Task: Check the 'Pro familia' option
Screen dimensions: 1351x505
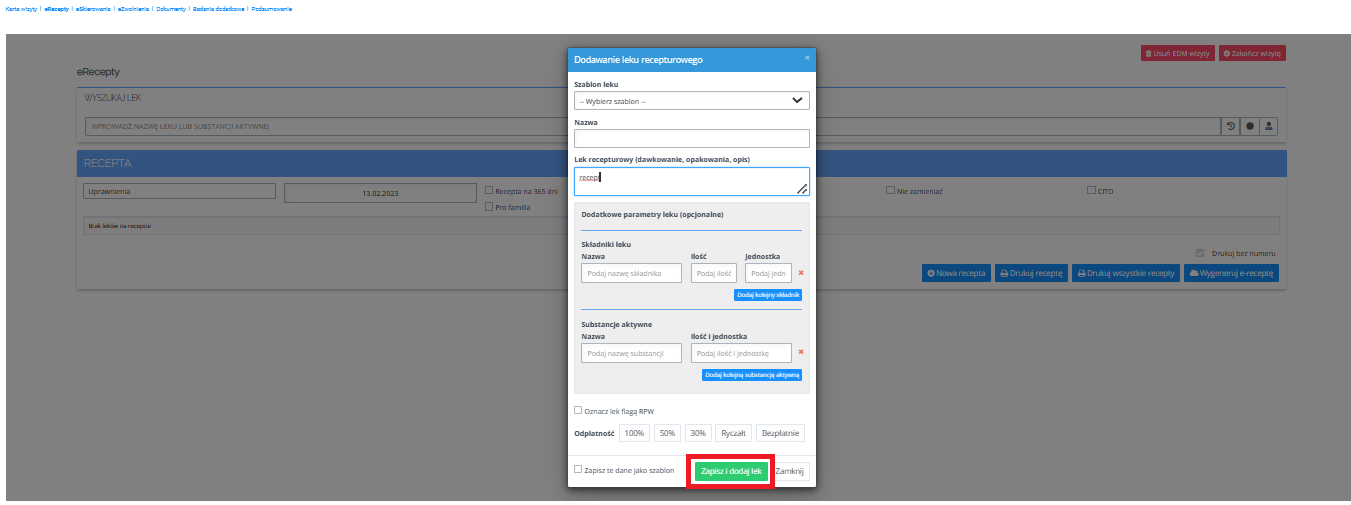Action: coord(488,207)
